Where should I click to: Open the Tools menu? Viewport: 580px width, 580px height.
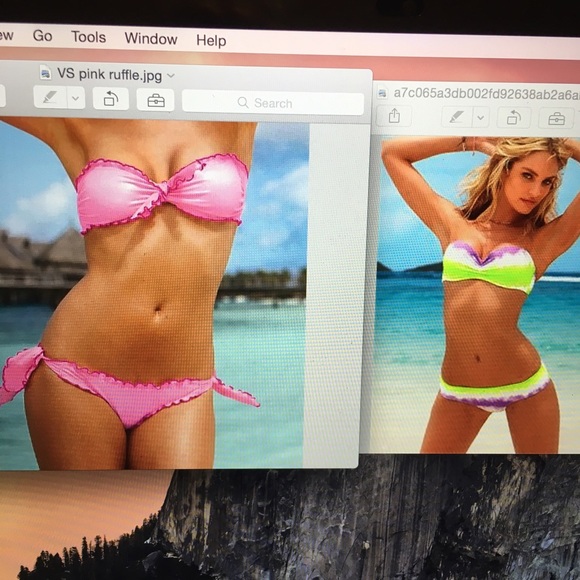click(x=88, y=37)
